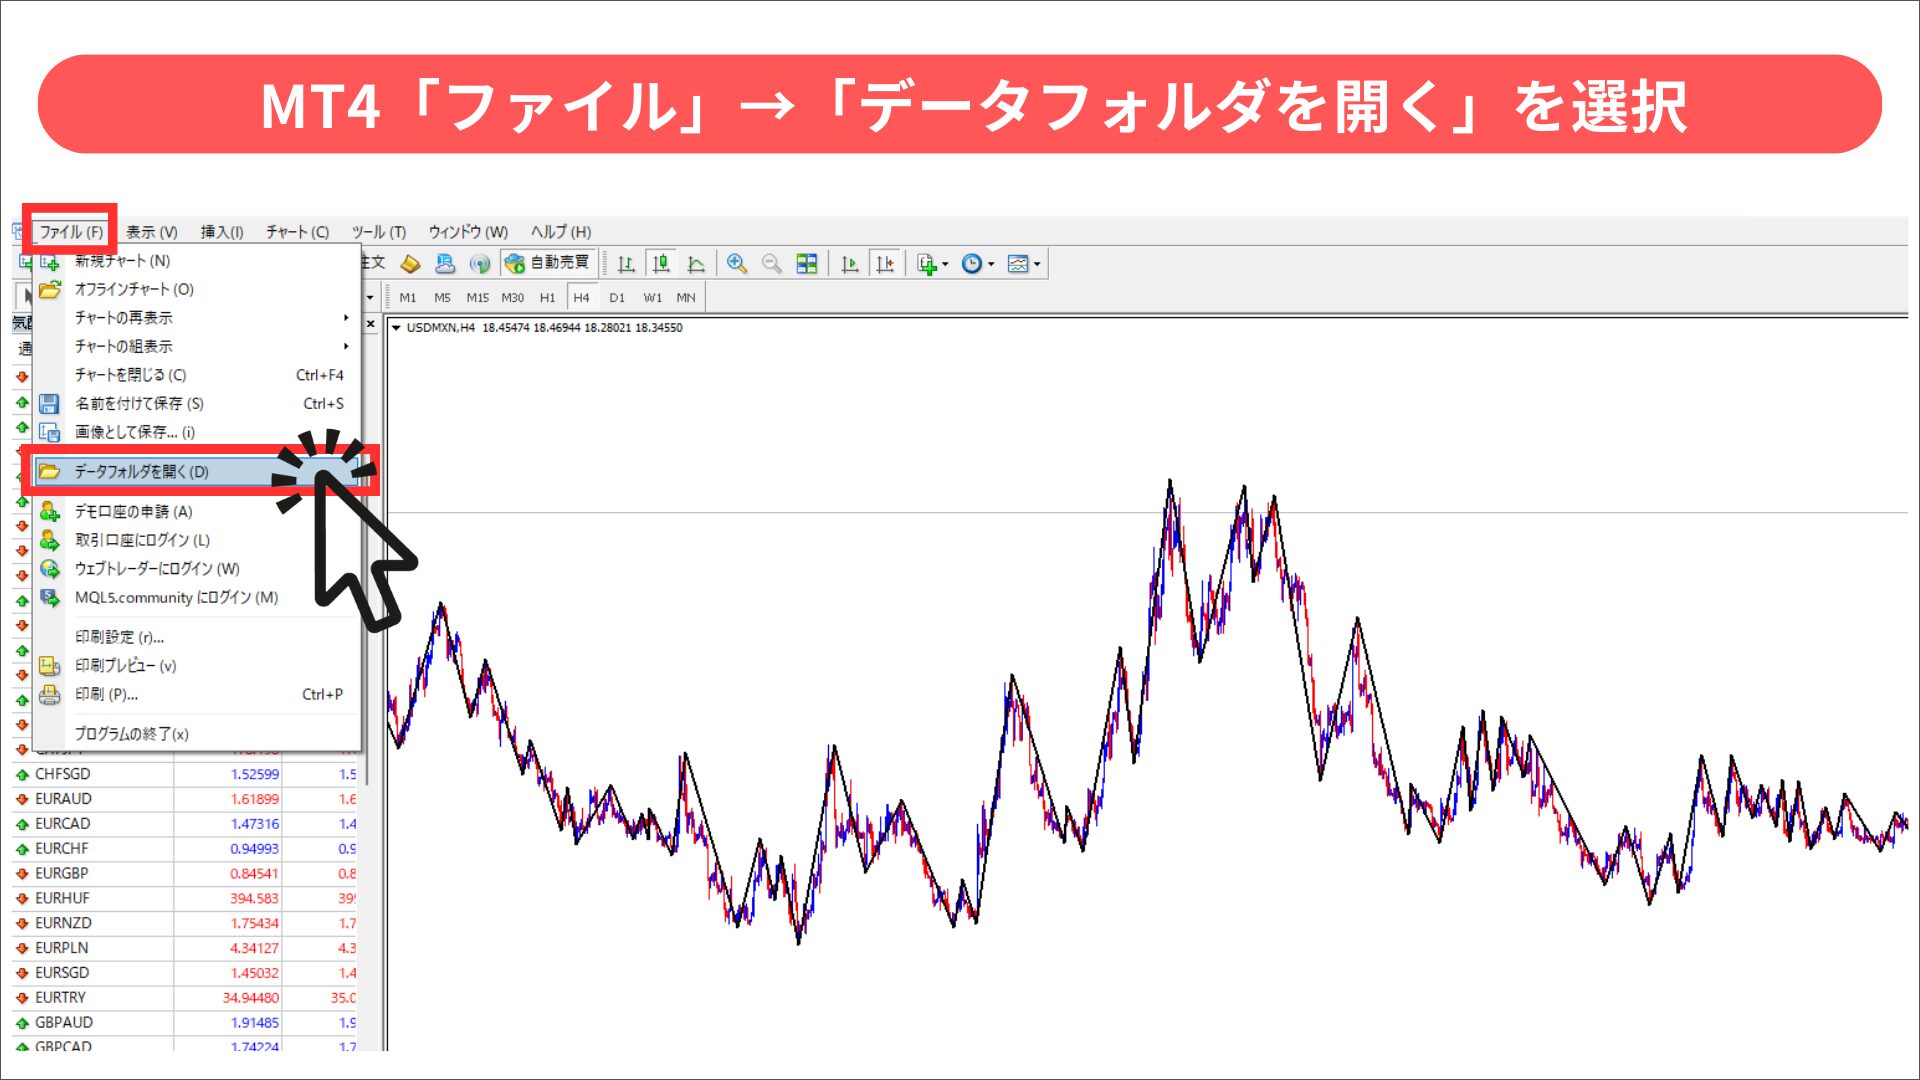Select the EURAUD symbol row
This screenshot has height=1080, width=1920.
click(185, 799)
